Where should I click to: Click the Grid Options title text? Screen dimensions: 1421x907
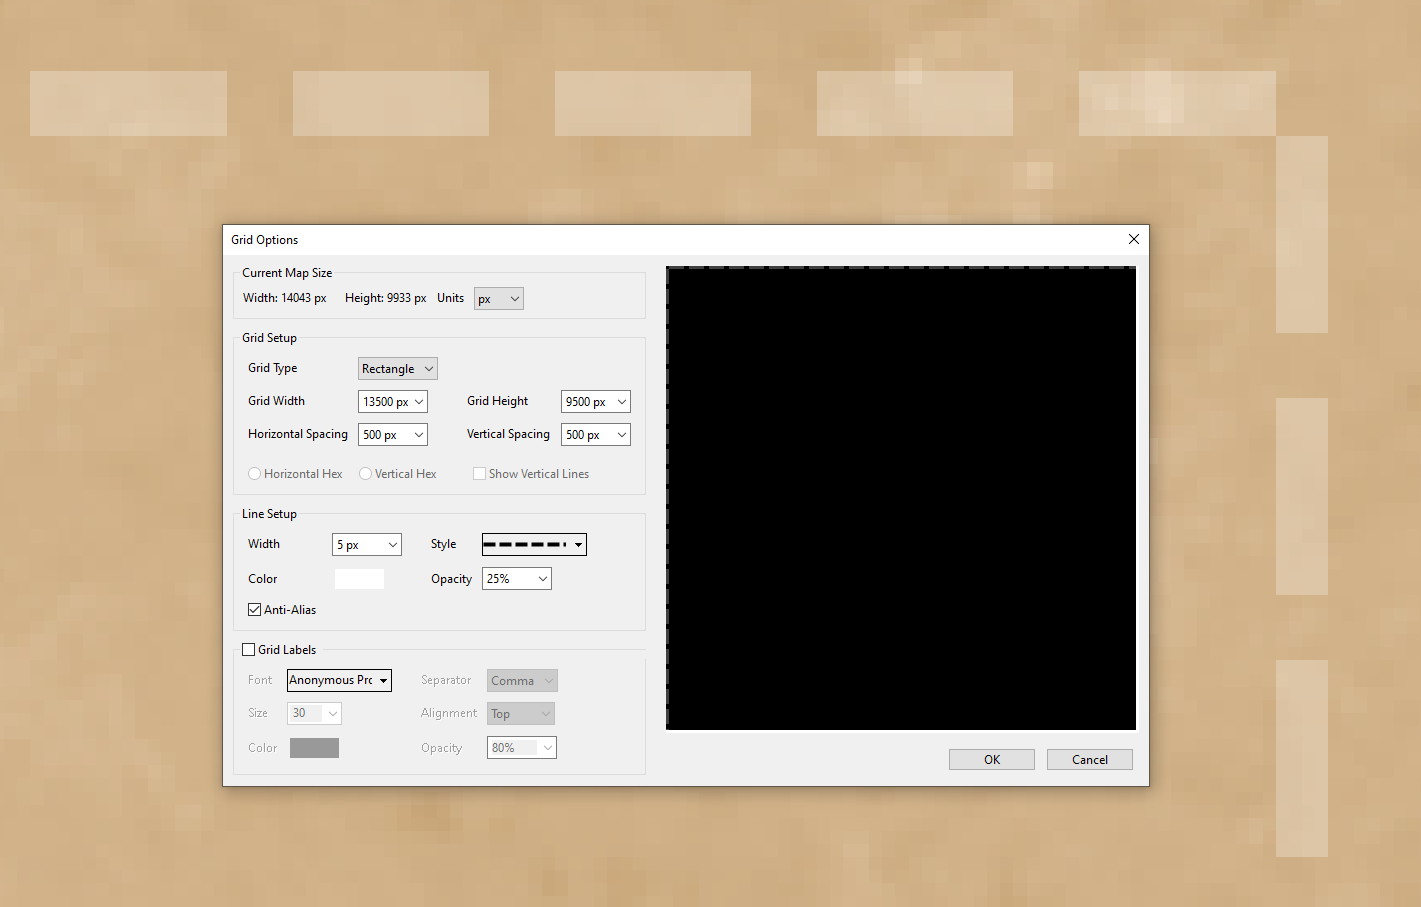265,240
